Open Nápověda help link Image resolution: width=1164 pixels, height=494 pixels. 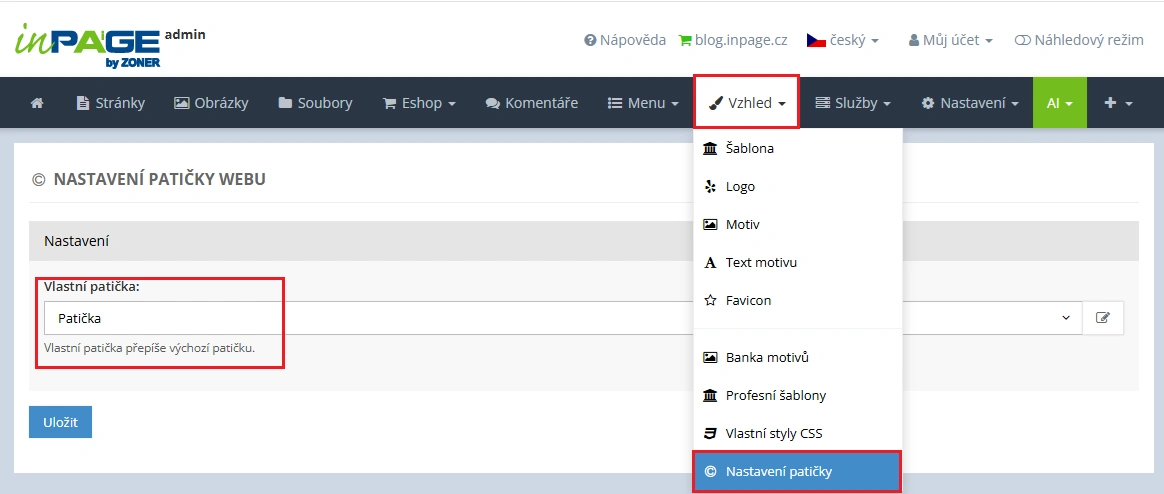[x=625, y=40]
